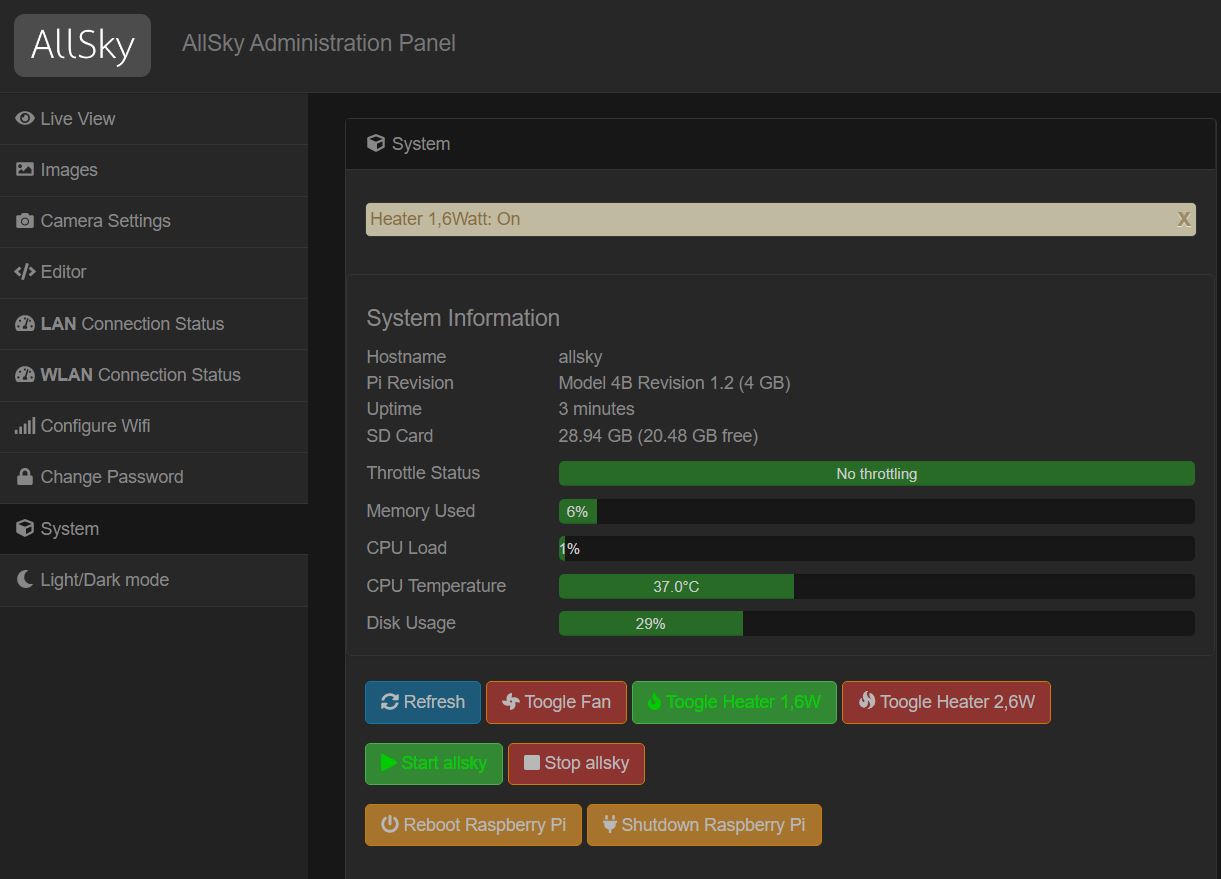Click the Disk Usage label
This screenshot has height=879, width=1221.
click(411, 623)
